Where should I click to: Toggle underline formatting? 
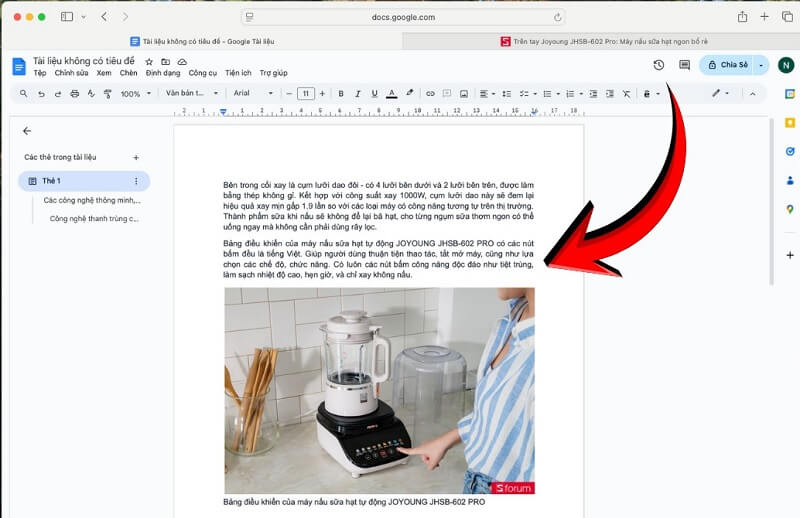374,94
